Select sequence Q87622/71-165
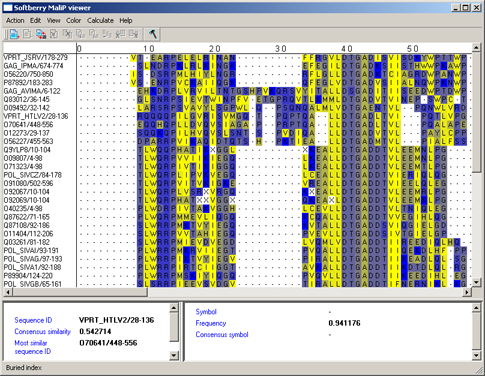This screenshot has width=485, height=376. pos(27,217)
